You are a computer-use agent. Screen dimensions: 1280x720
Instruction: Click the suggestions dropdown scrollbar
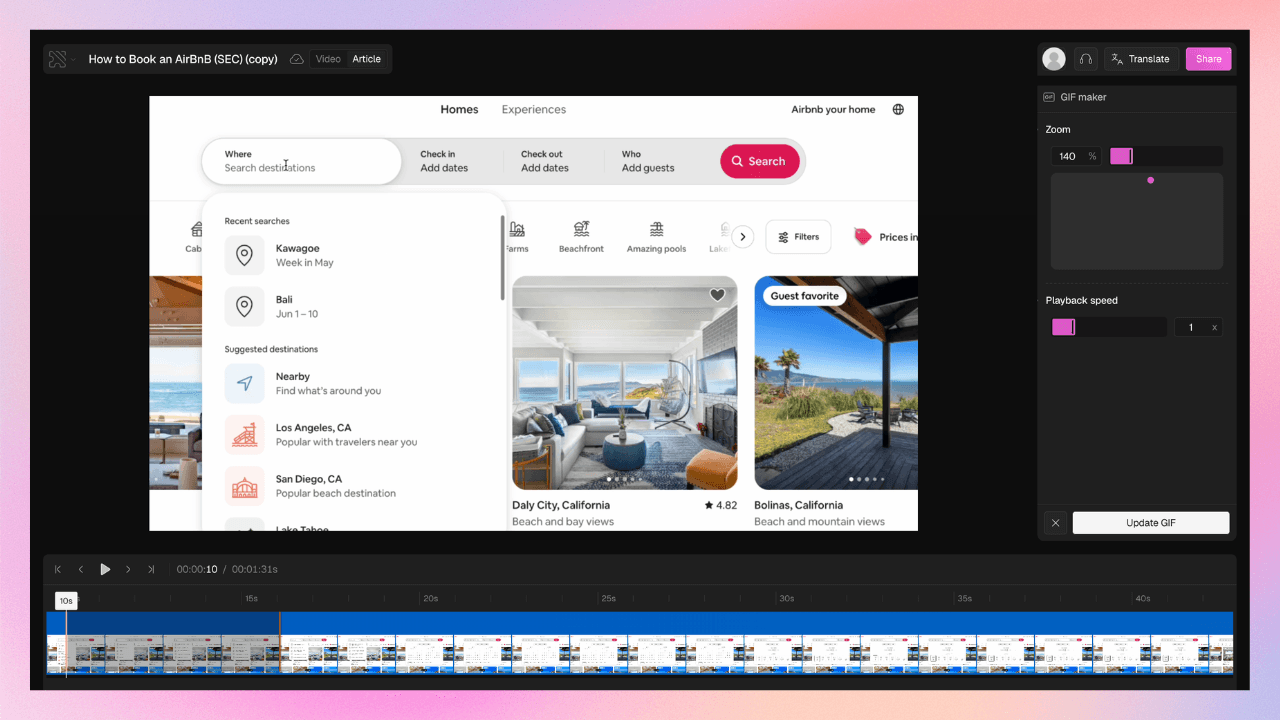pyautogui.click(x=502, y=258)
